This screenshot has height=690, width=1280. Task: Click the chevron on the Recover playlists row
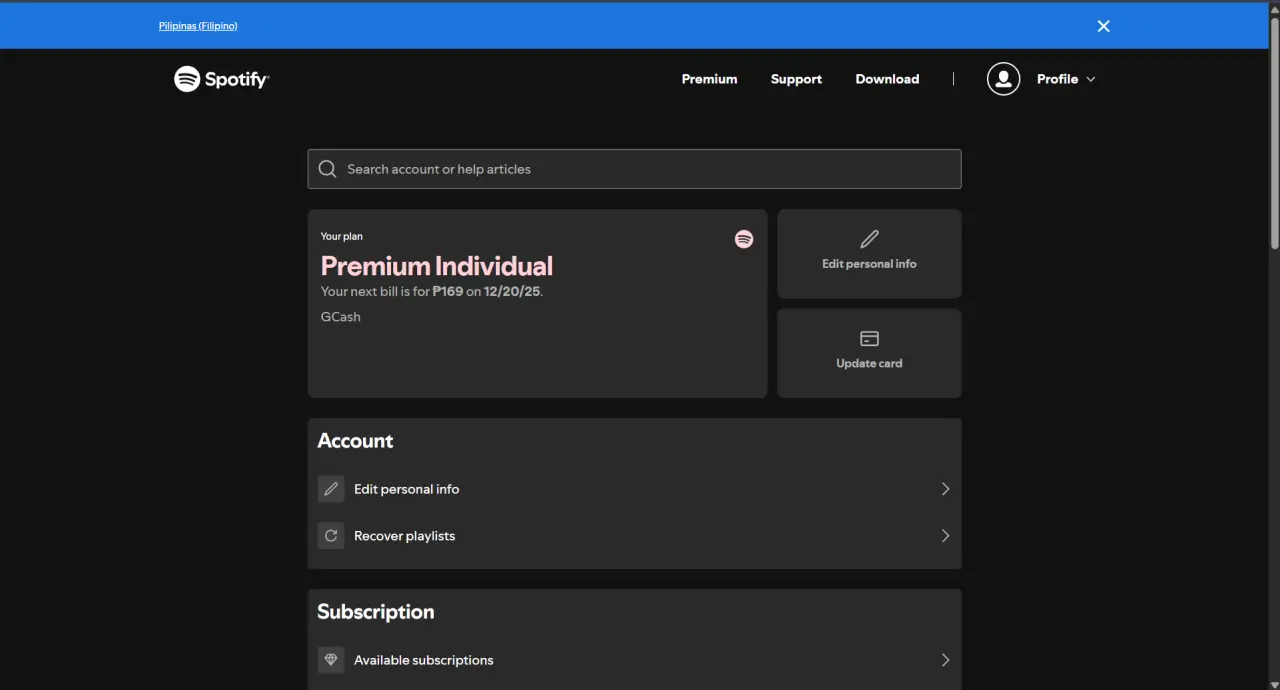pyautogui.click(x=945, y=536)
